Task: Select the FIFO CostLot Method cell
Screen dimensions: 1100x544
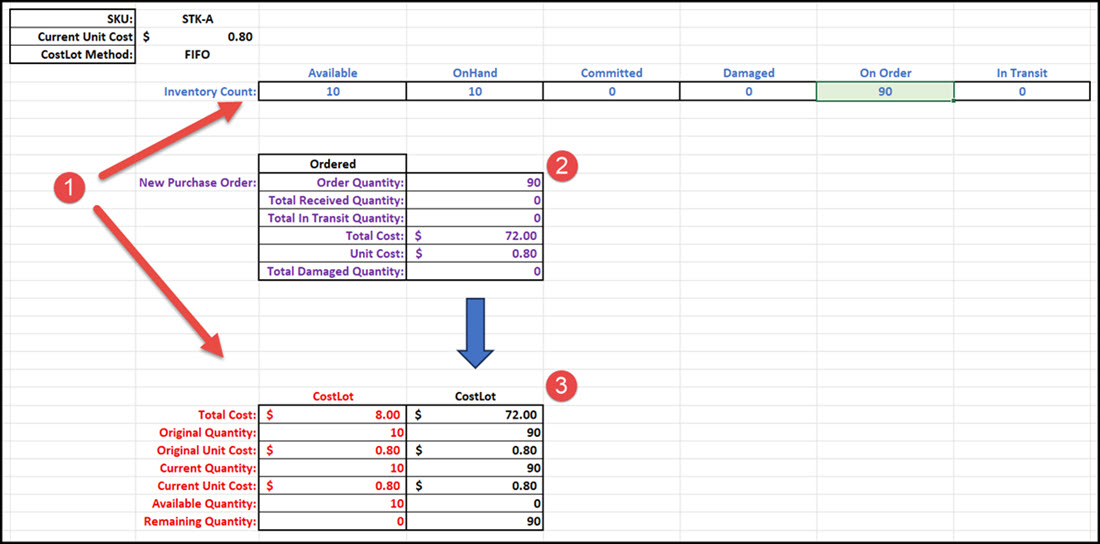Action: click(197, 54)
